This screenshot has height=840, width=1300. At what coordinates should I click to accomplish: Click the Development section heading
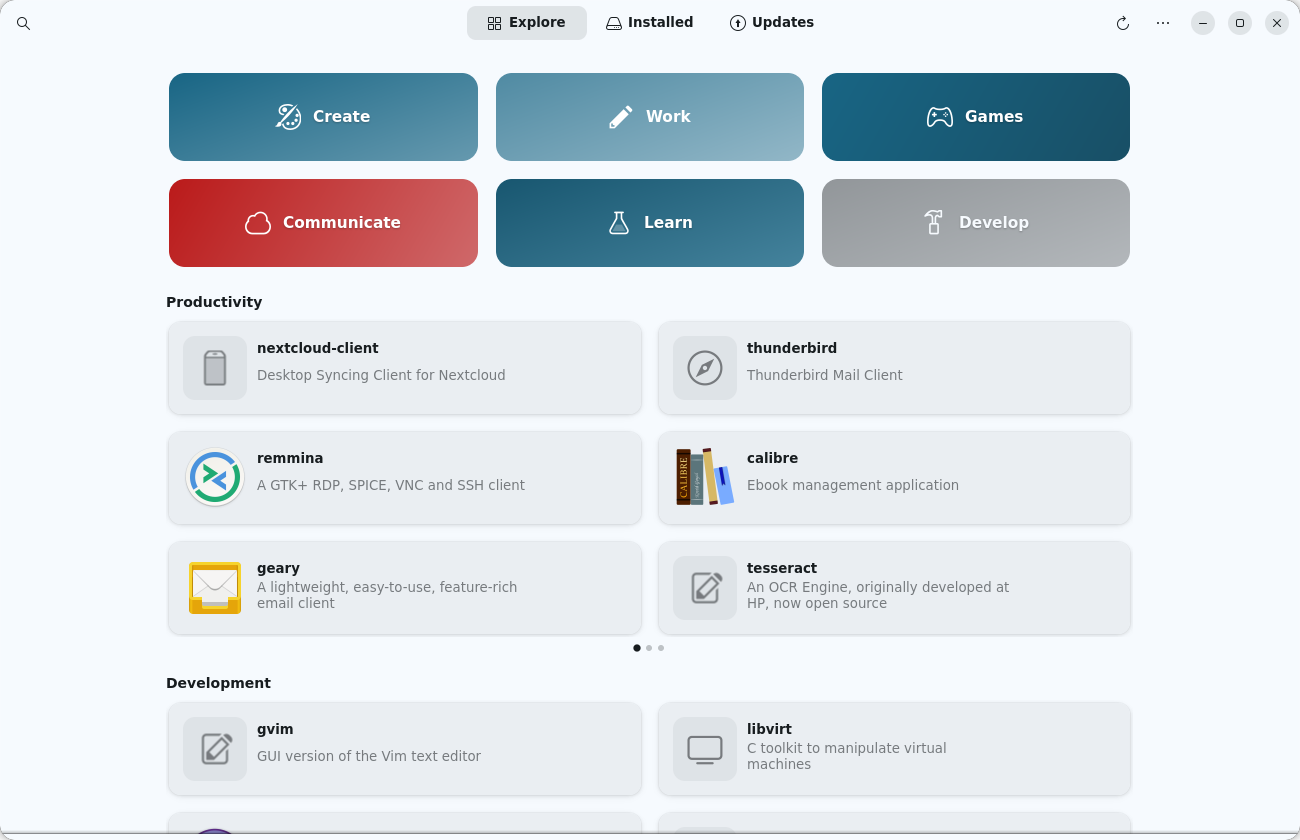(x=218, y=683)
